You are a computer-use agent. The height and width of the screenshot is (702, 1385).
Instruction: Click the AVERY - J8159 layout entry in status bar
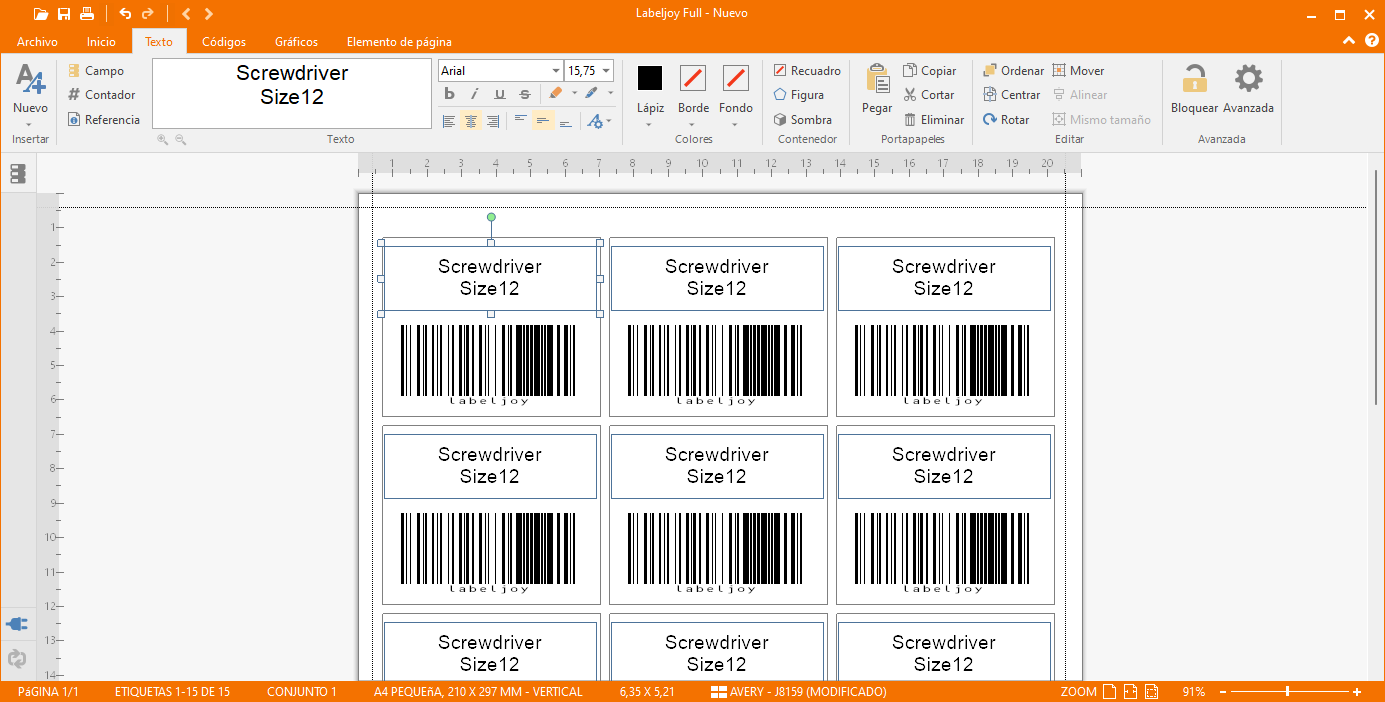tap(798, 692)
